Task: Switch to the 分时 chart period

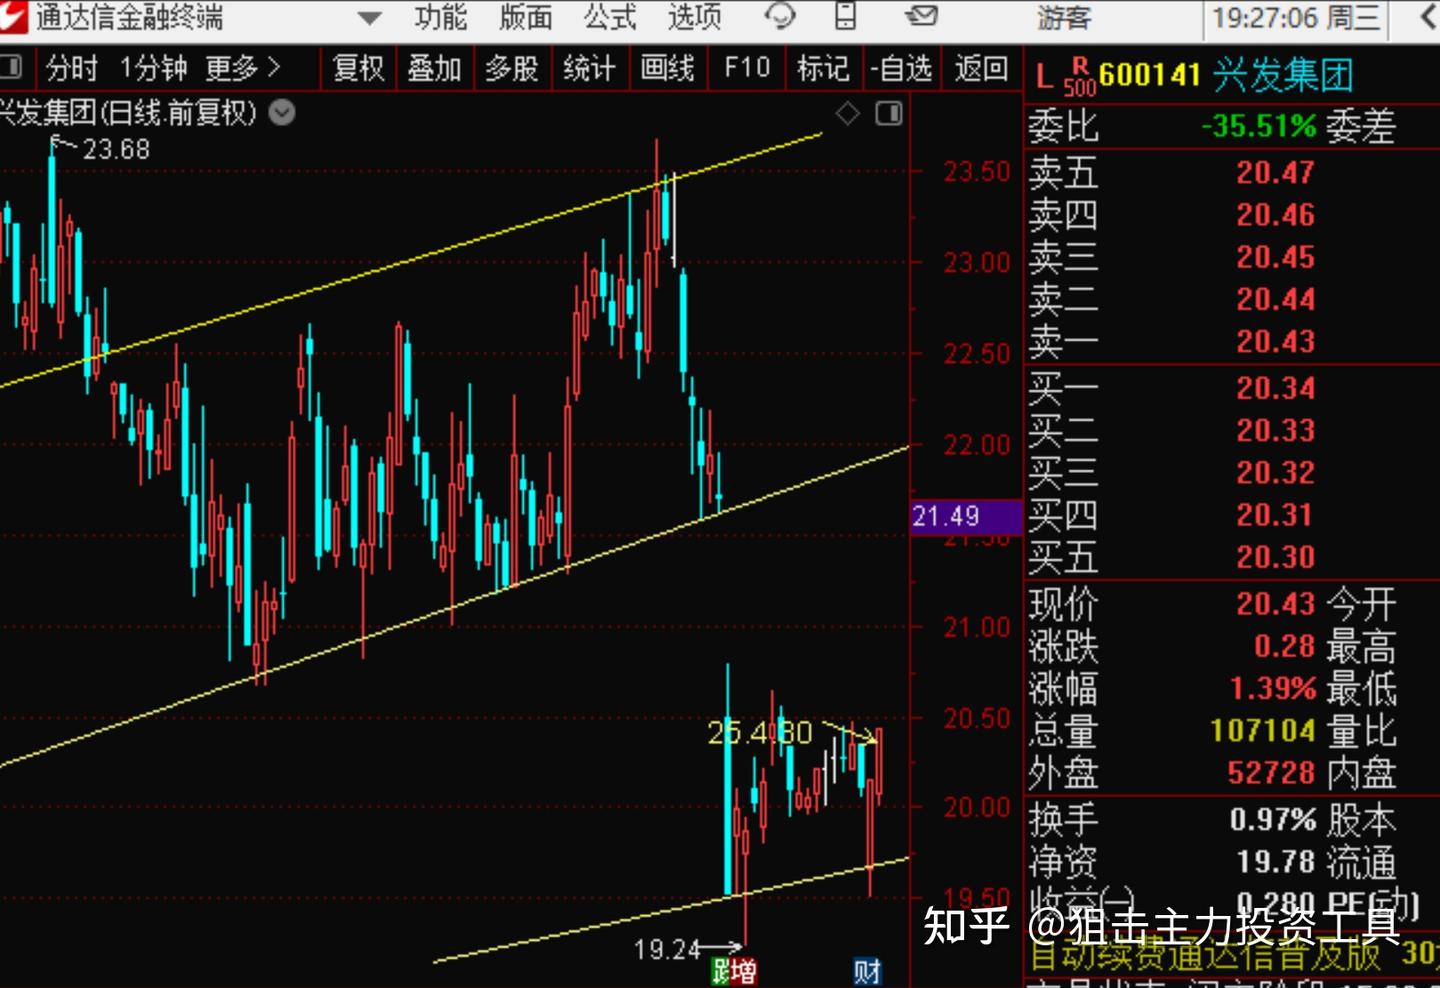Action: [x=72, y=68]
